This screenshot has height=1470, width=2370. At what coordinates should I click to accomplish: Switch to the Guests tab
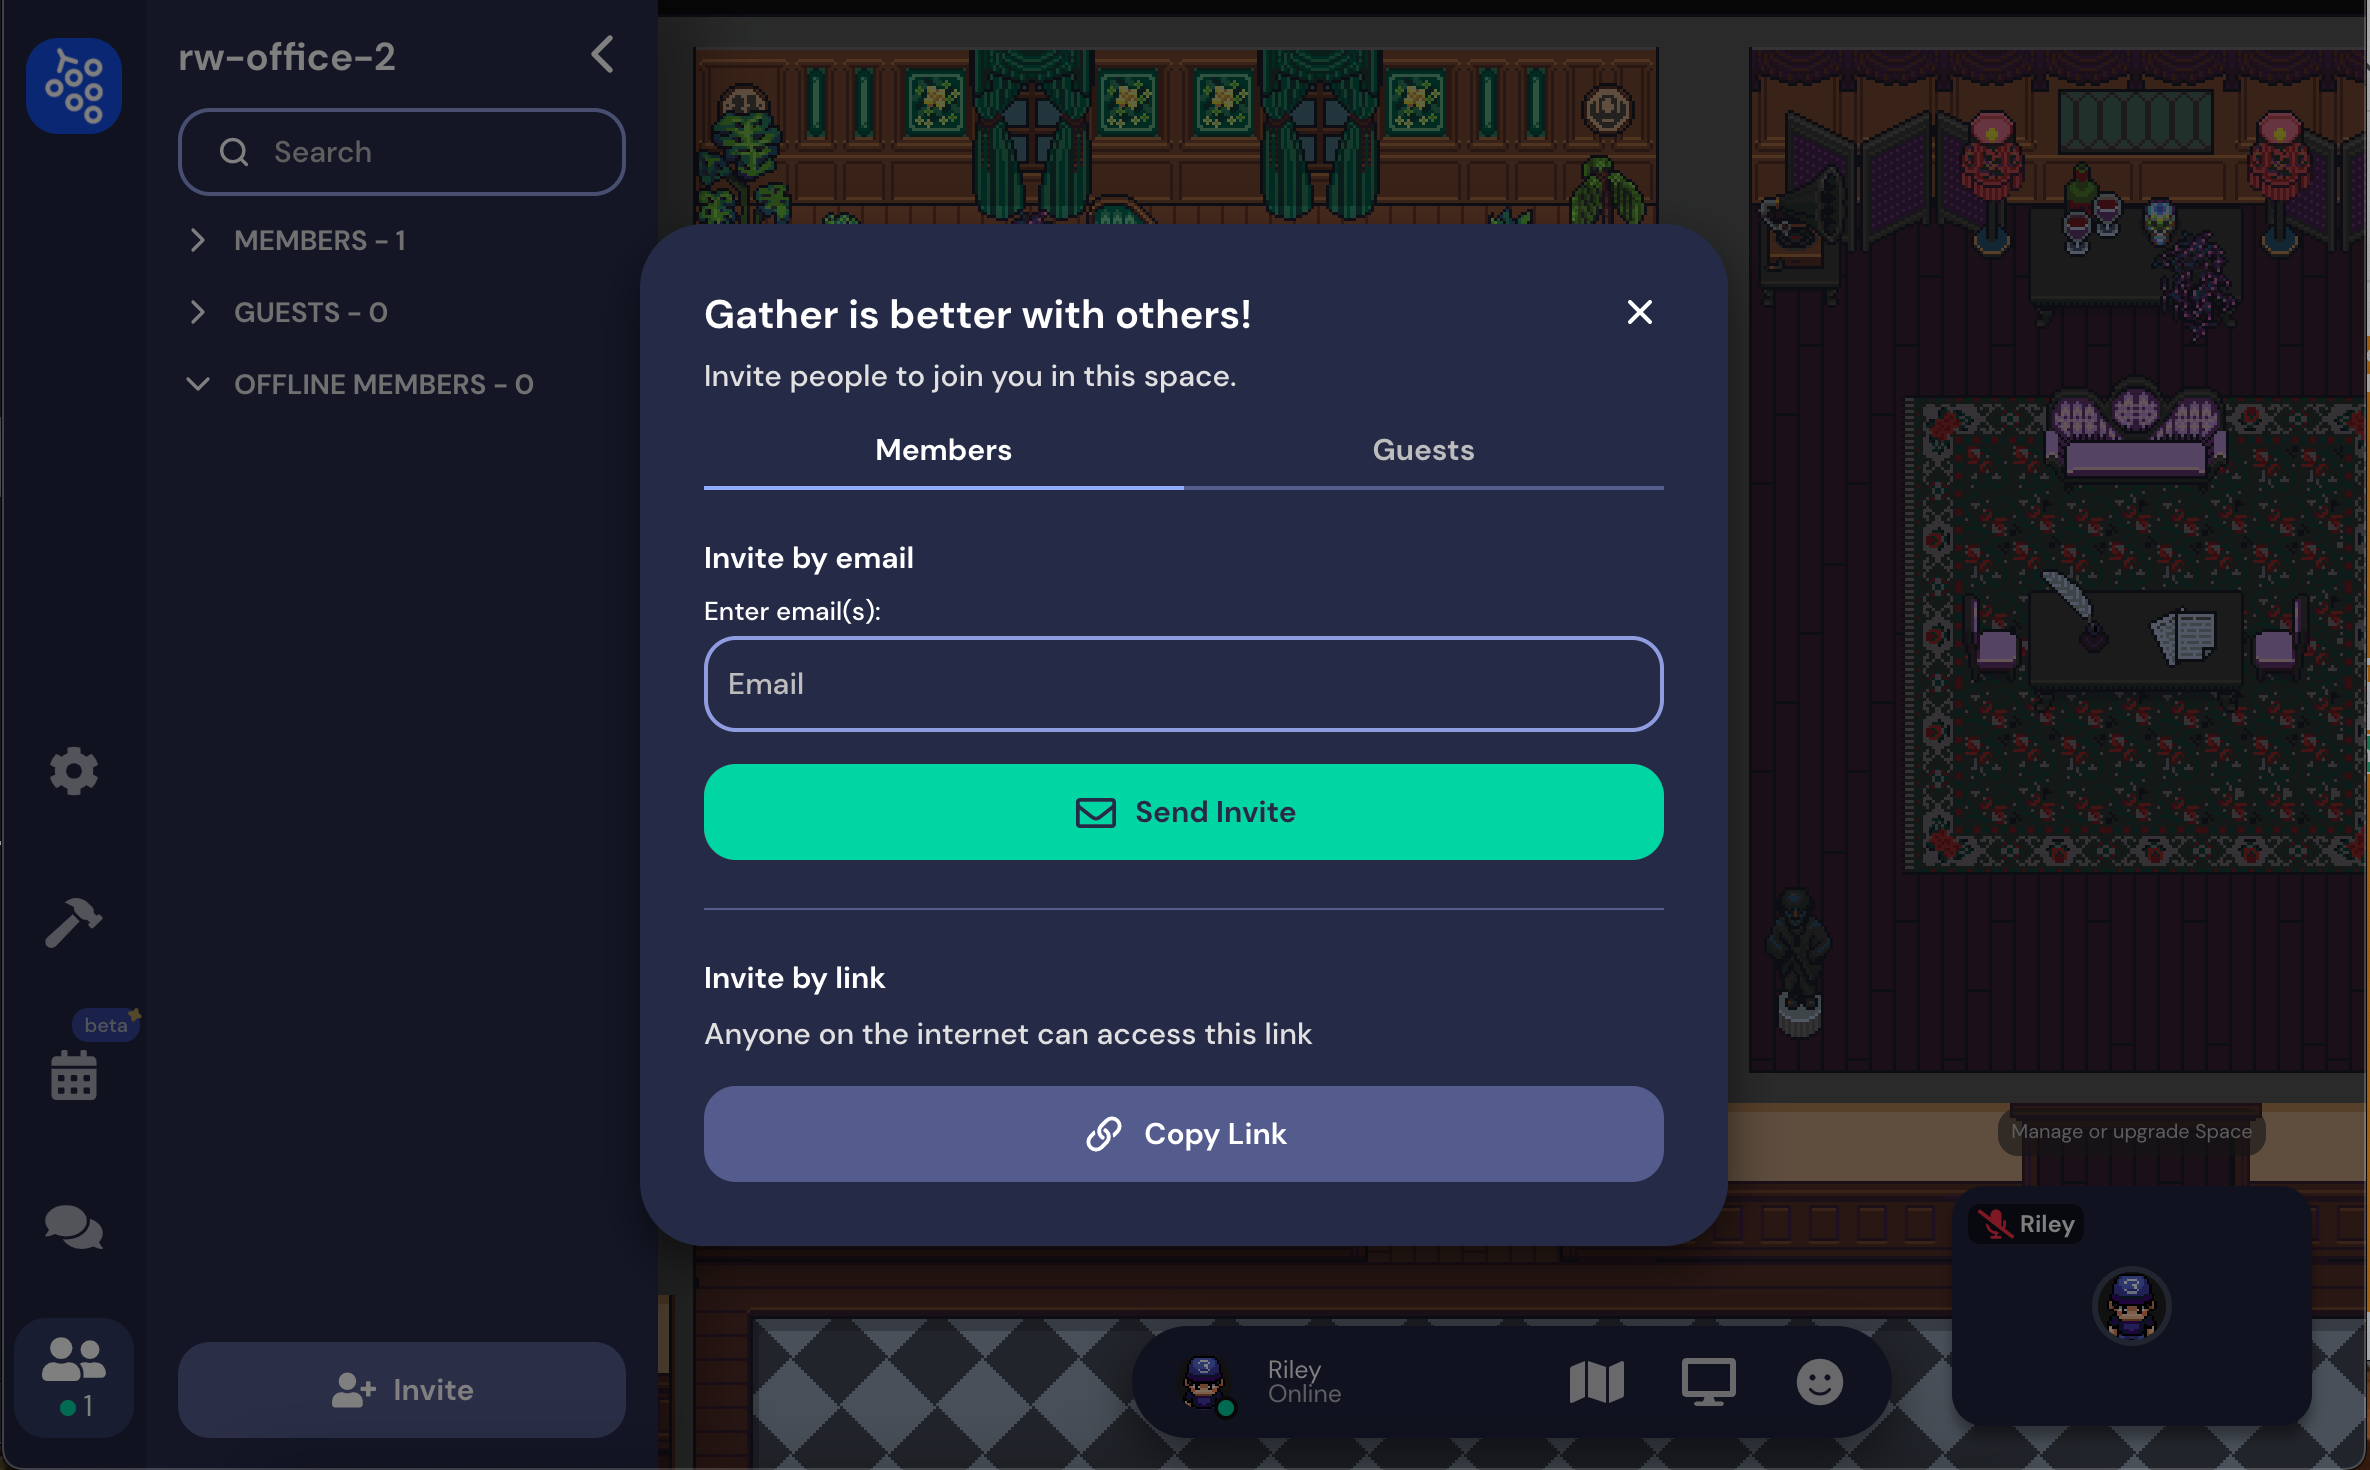click(x=1422, y=449)
